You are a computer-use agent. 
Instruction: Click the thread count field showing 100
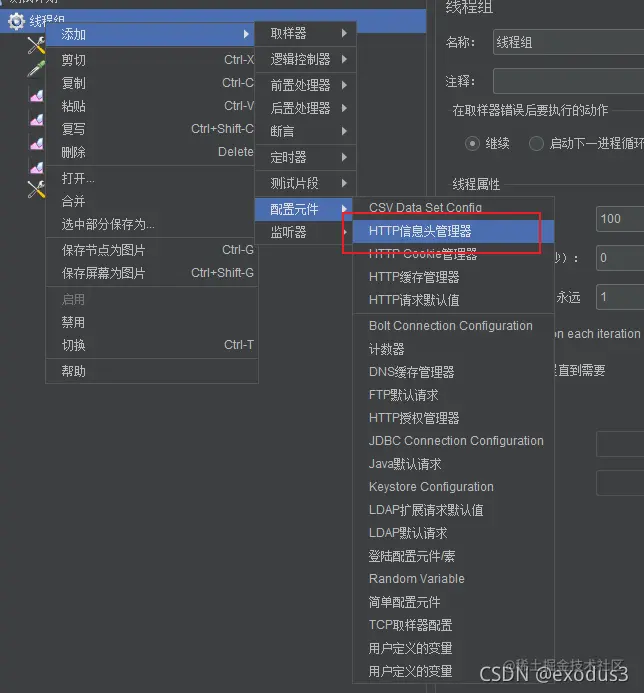[x=620, y=219]
